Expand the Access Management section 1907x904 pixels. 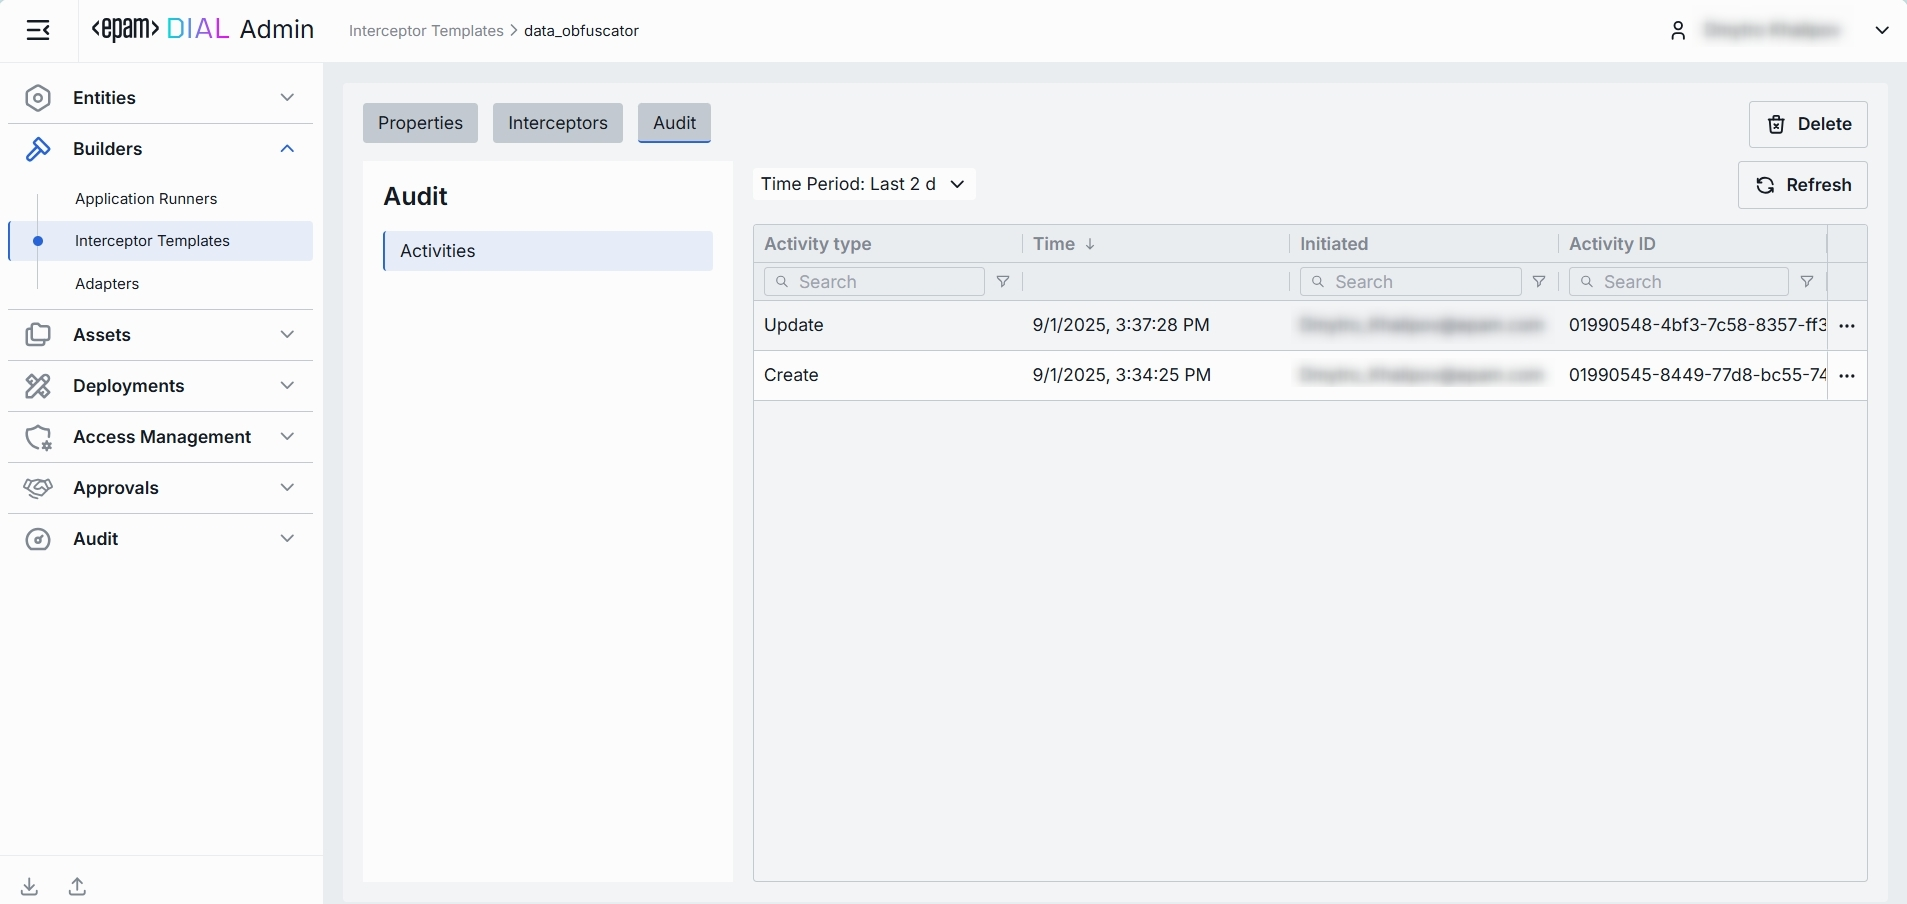click(x=288, y=437)
